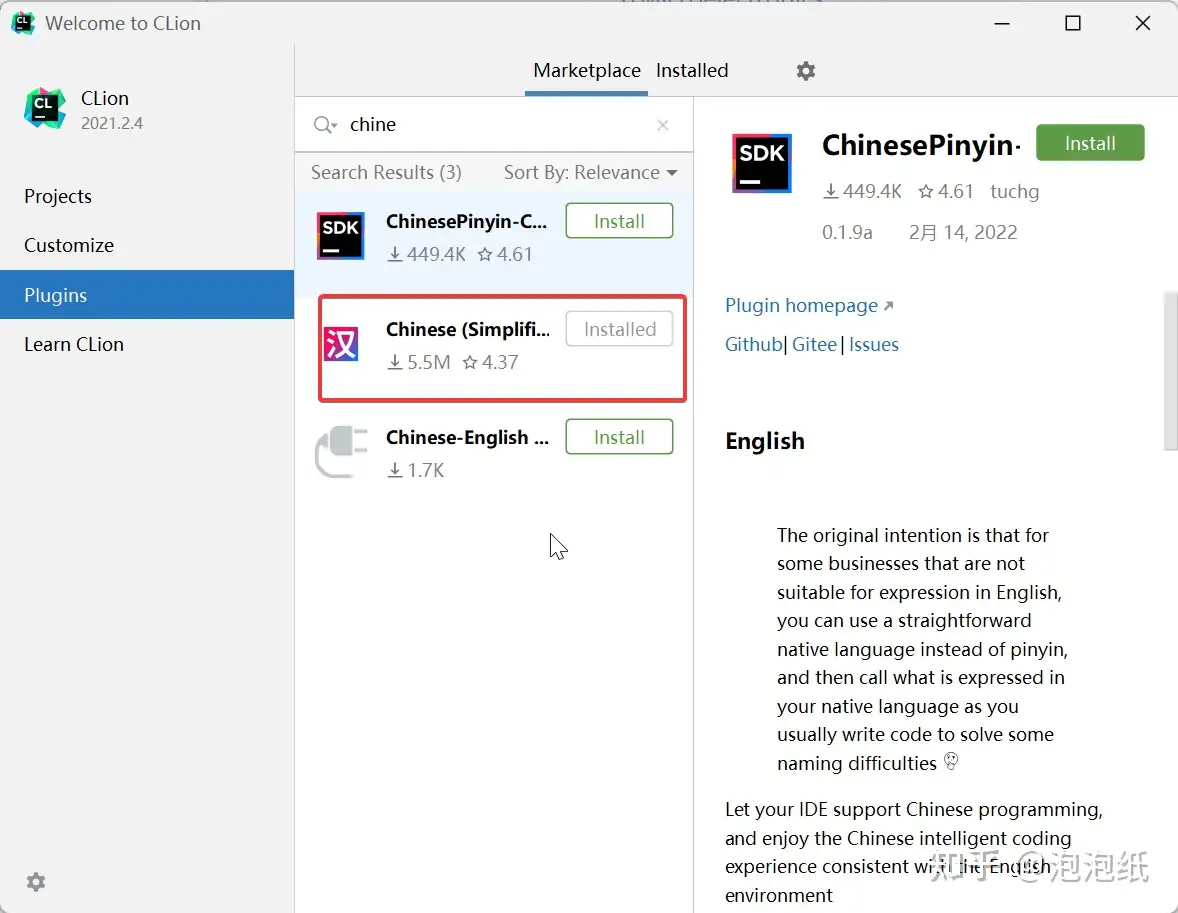Click the search magnifier options icon
The image size is (1178, 913).
(x=325, y=125)
